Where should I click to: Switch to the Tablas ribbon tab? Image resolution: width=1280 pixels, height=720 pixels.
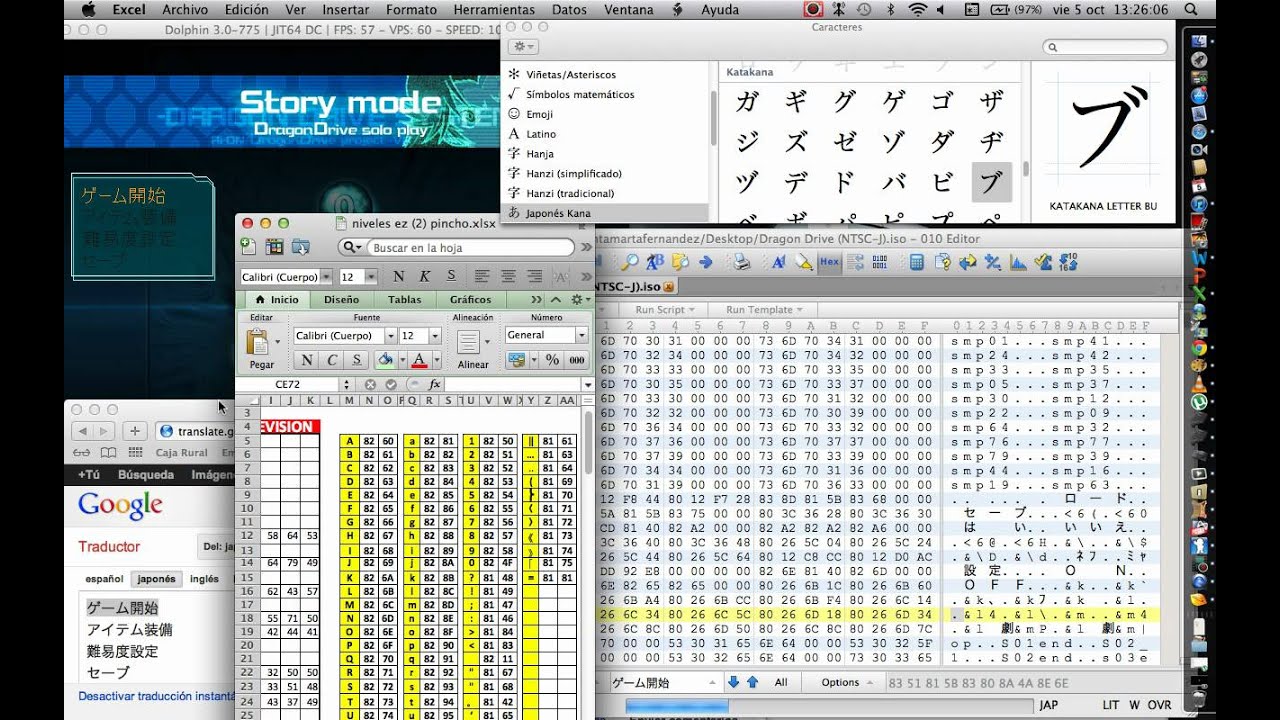pos(405,299)
